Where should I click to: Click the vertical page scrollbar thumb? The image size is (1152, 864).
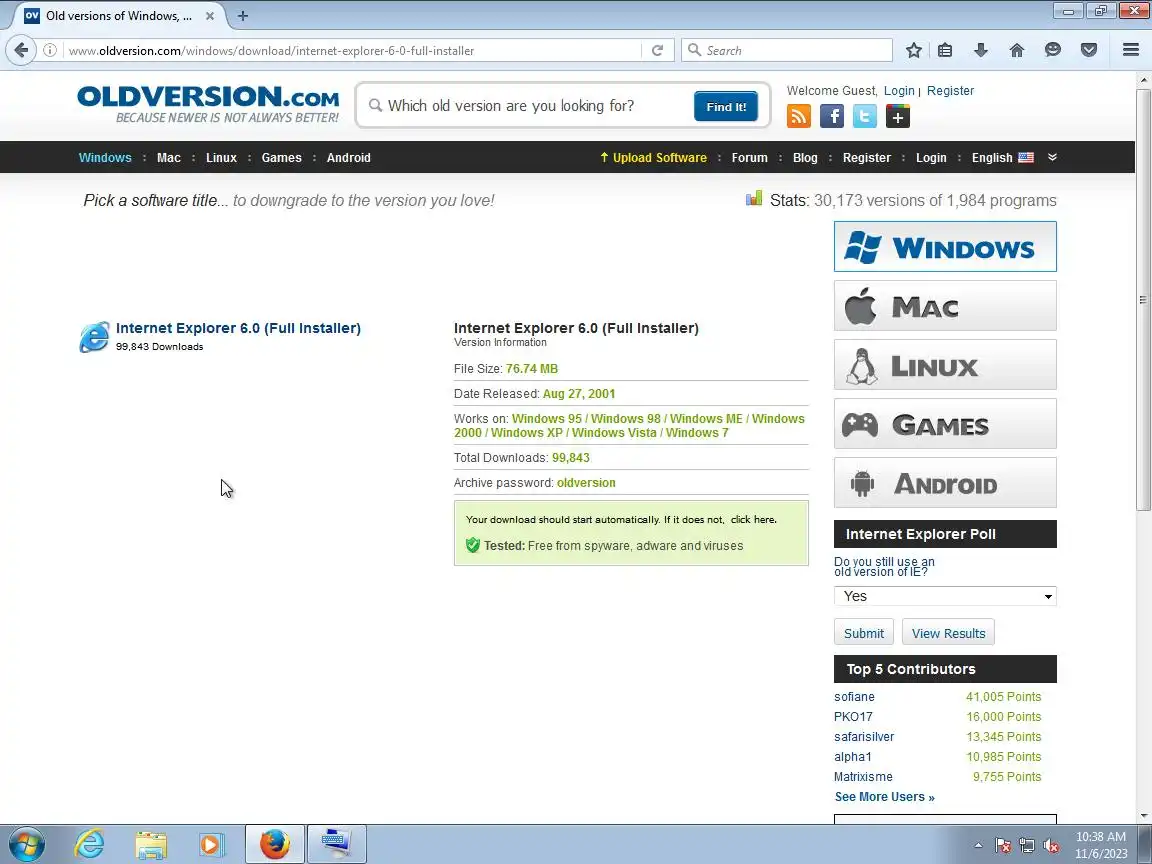[1143, 300]
